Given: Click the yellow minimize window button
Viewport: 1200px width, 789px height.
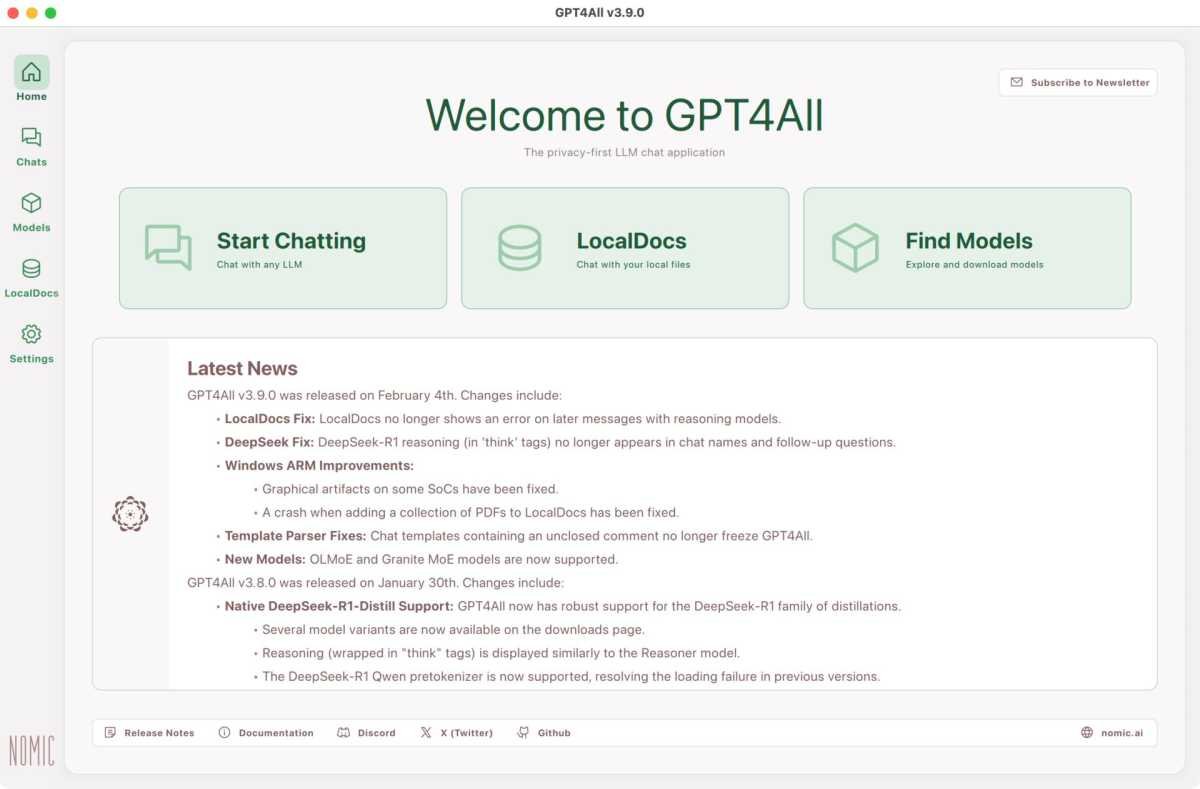Looking at the screenshot, I should click(32, 13).
